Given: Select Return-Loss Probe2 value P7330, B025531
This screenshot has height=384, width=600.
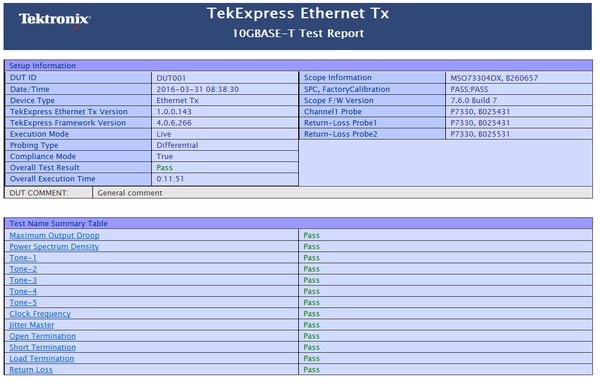Looking at the screenshot, I should [480, 134].
